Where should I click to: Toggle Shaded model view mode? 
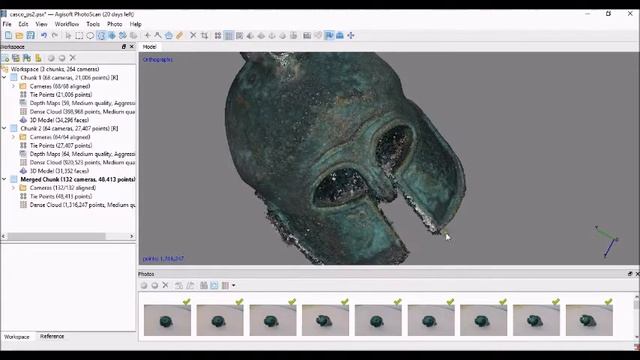[x=250, y=36]
